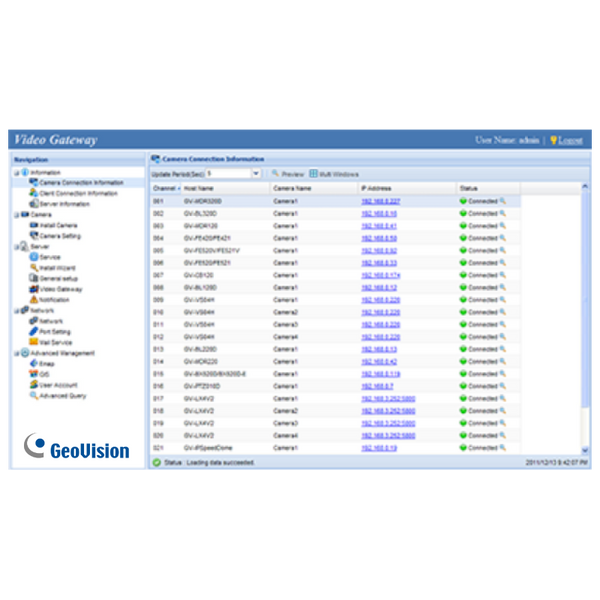
Task: Select the Camera Setting icon
Action: click(x=34, y=235)
